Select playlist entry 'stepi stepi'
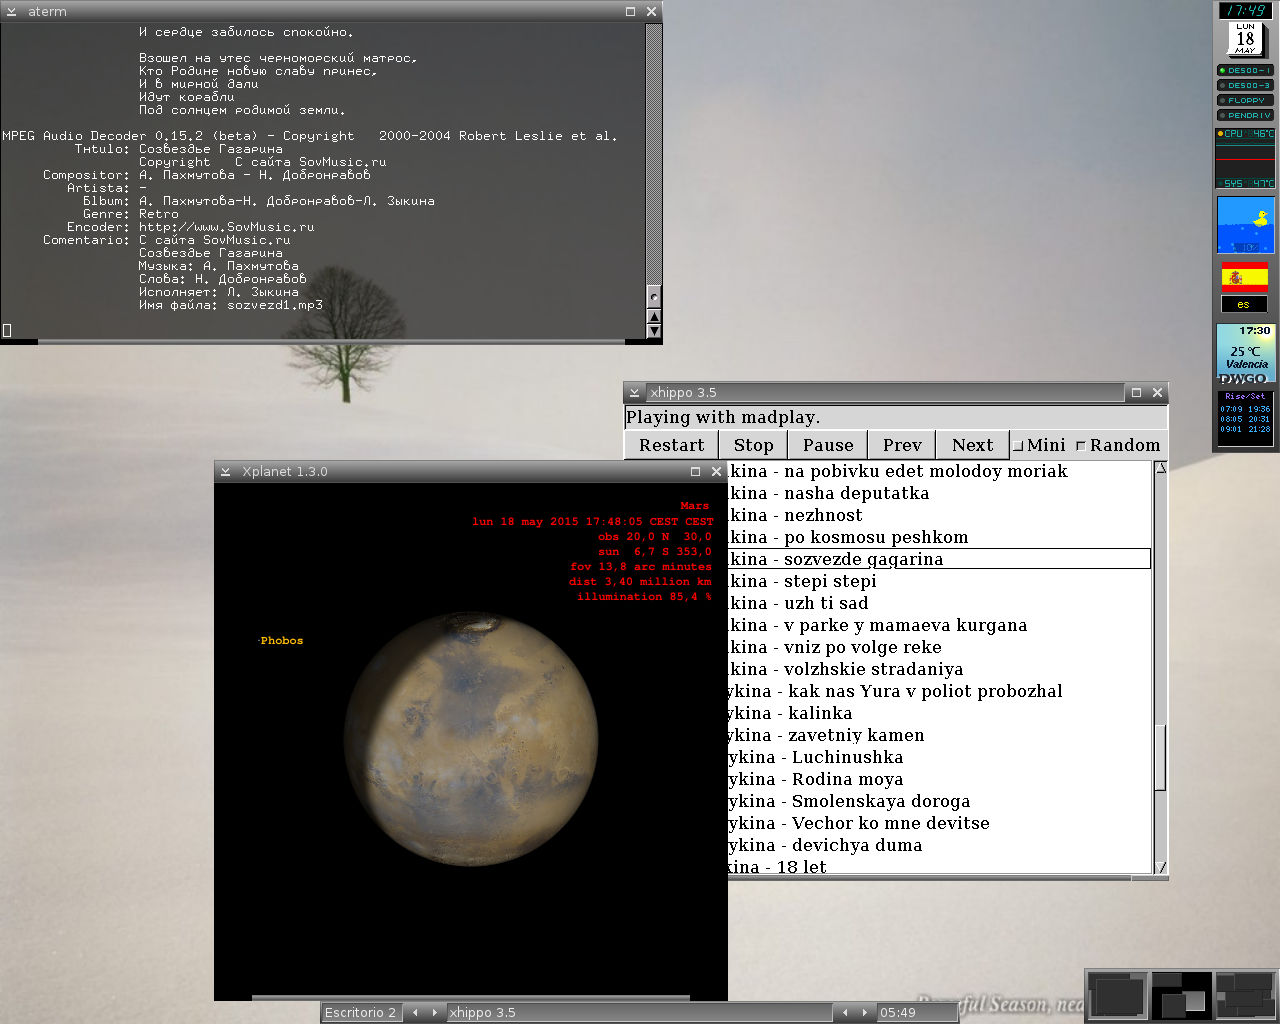 coord(939,581)
